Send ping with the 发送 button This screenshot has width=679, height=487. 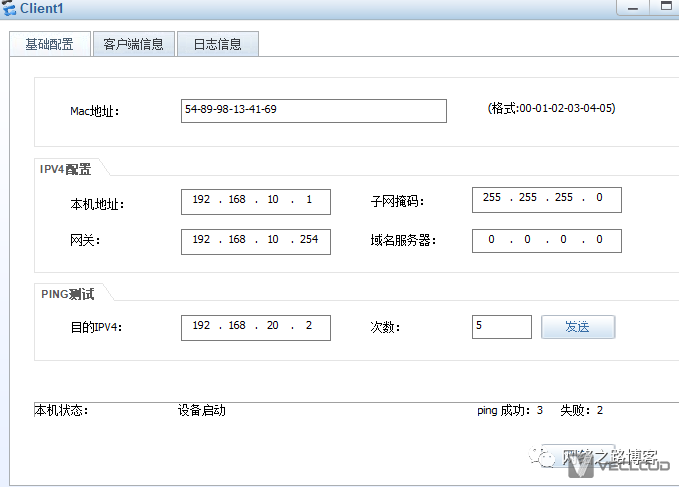(x=578, y=327)
